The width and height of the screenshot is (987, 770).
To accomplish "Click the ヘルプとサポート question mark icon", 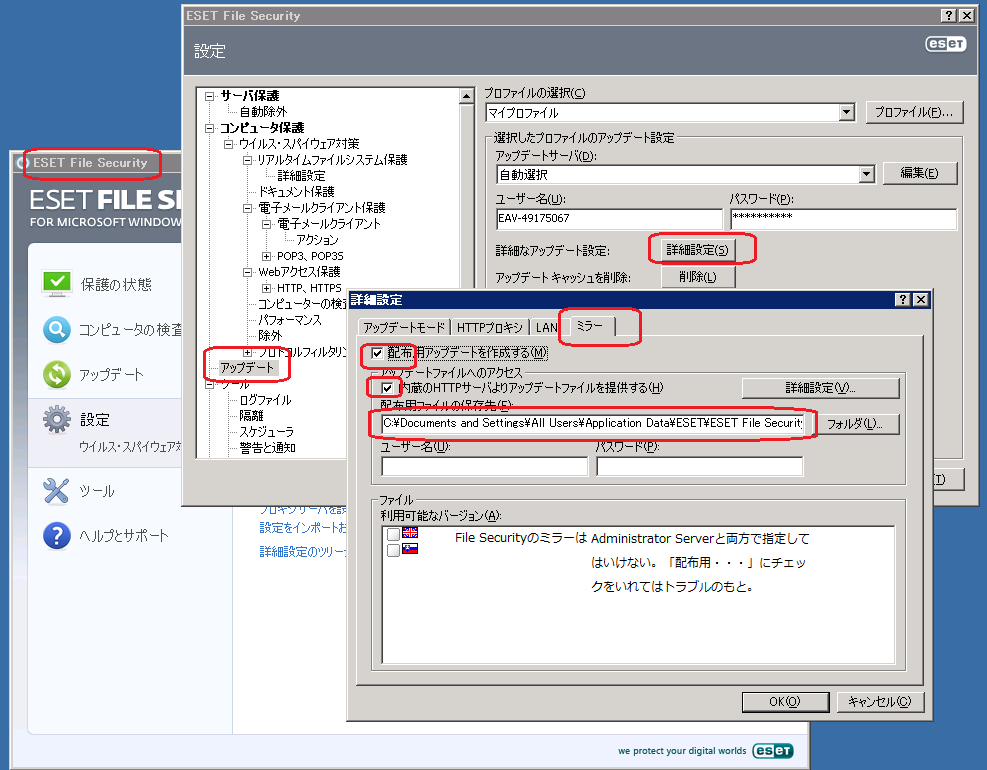I will click(x=57, y=536).
